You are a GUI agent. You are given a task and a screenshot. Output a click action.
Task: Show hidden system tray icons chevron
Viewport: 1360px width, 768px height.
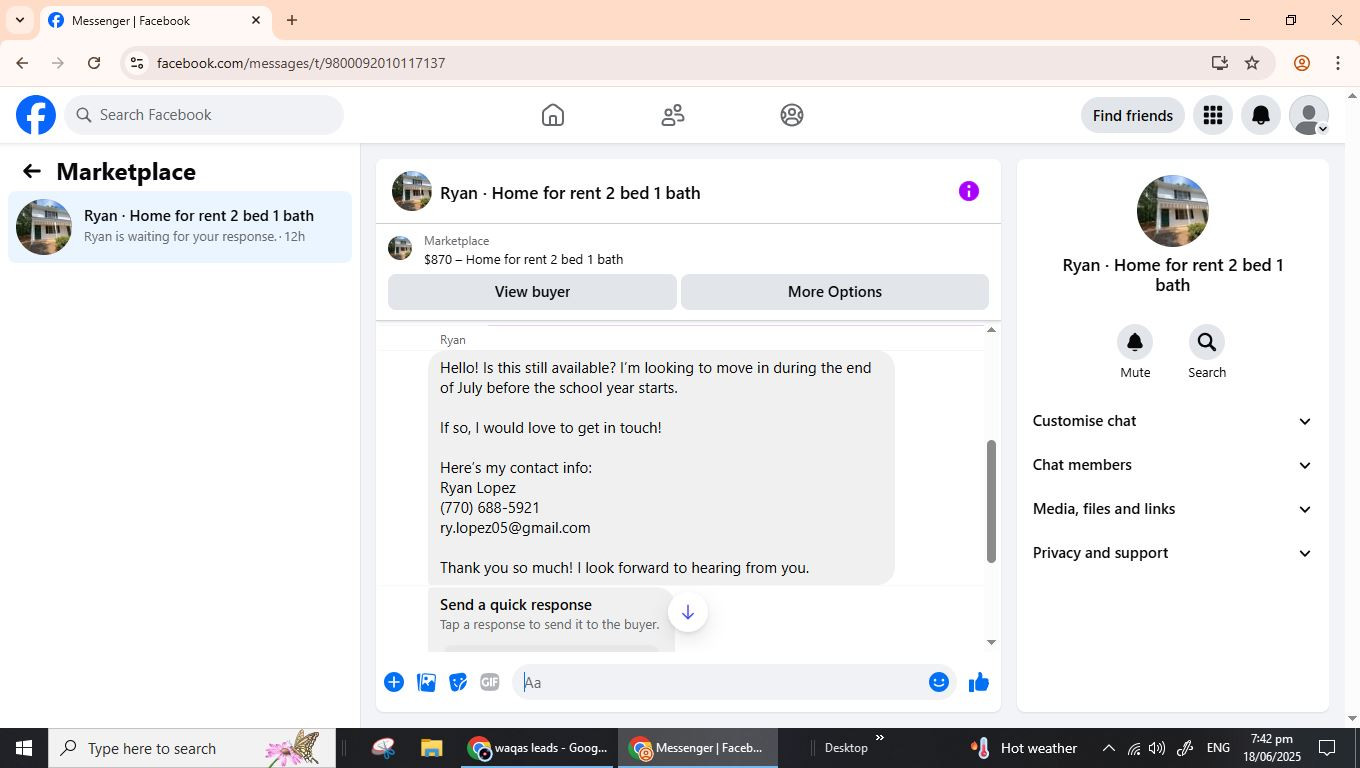[1108, 748]
